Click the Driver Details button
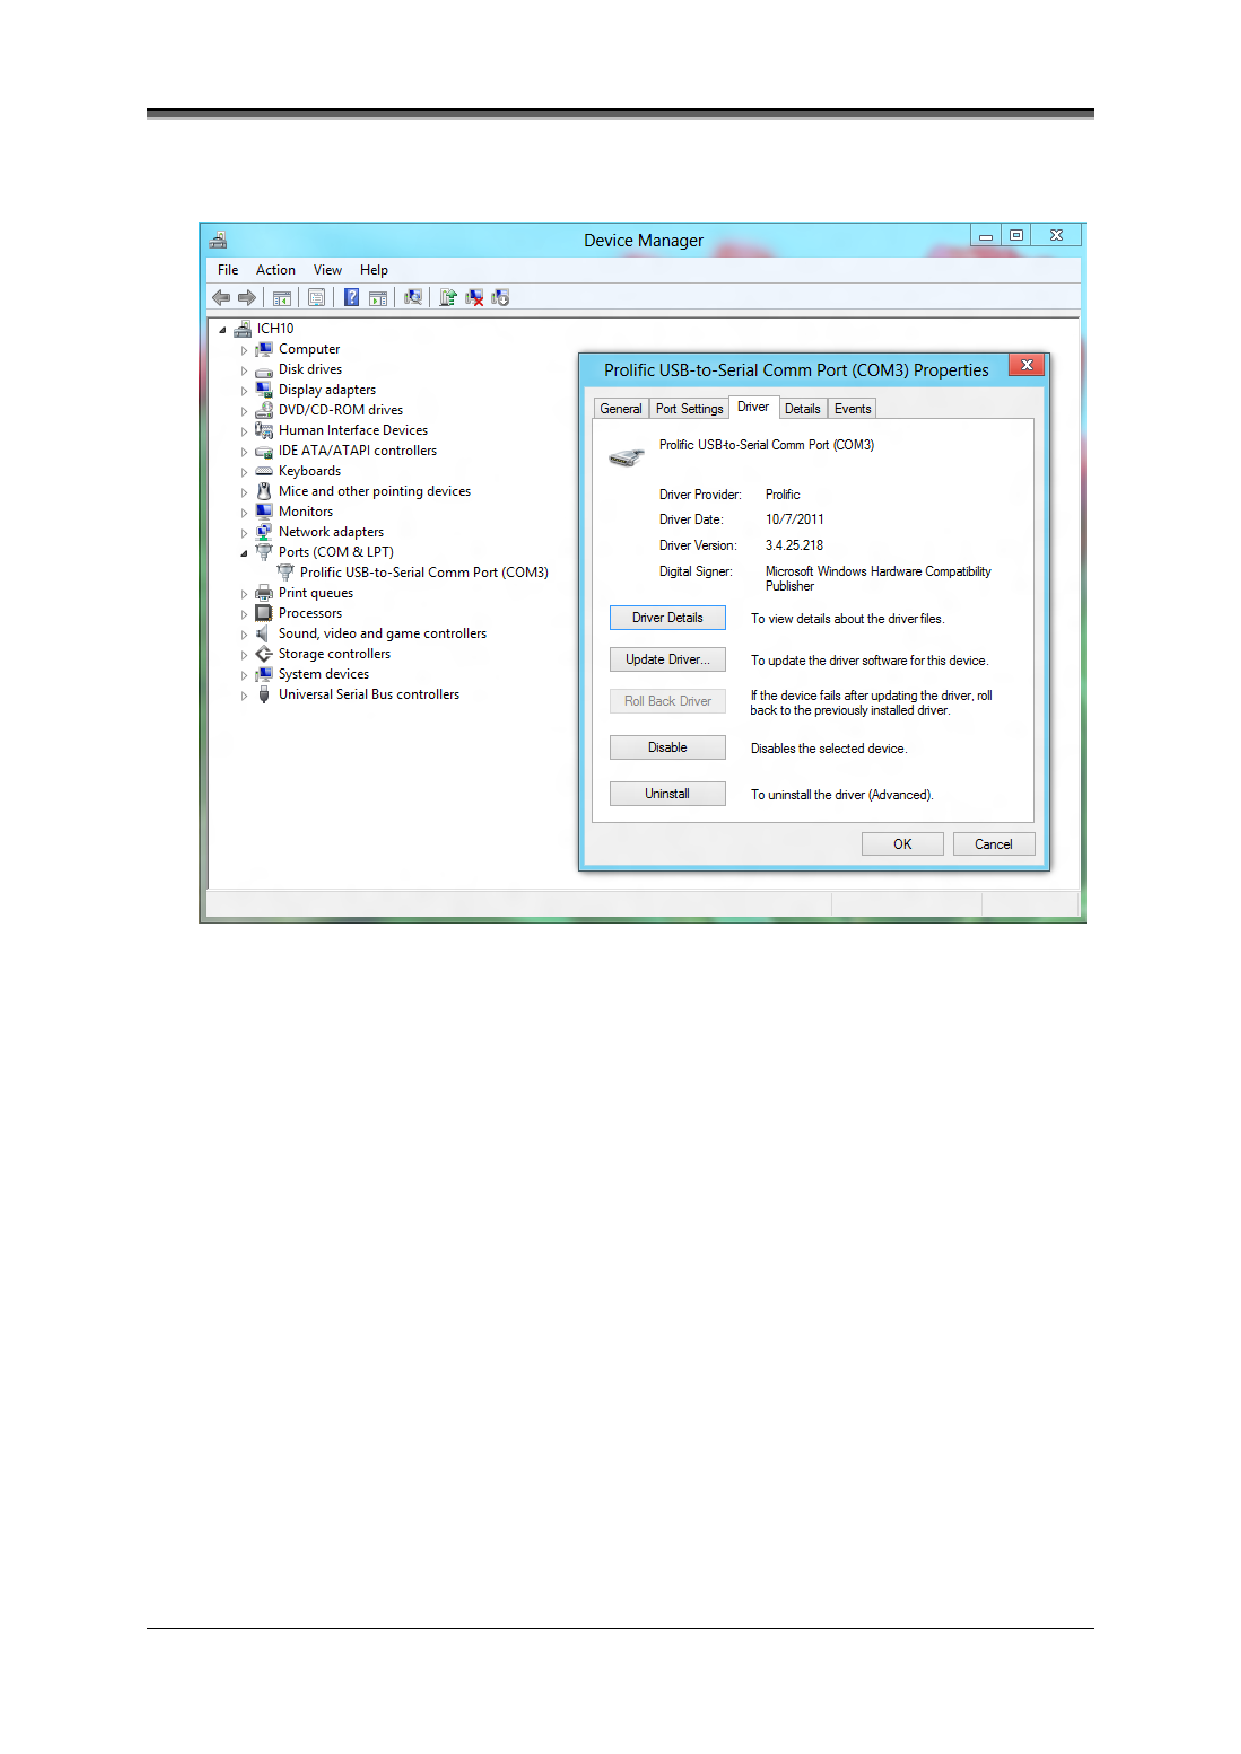The image size is (1241, 1754). (667, 618)
